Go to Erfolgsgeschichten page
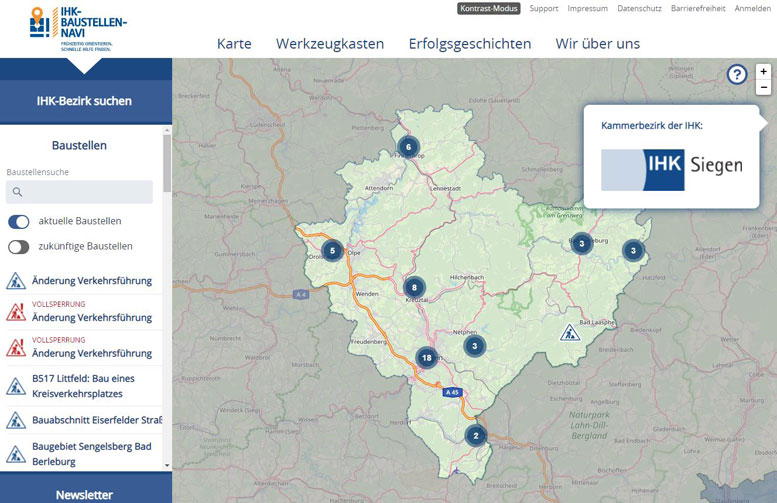The height and width of the screenshot is (503, 777). point(469,43)
